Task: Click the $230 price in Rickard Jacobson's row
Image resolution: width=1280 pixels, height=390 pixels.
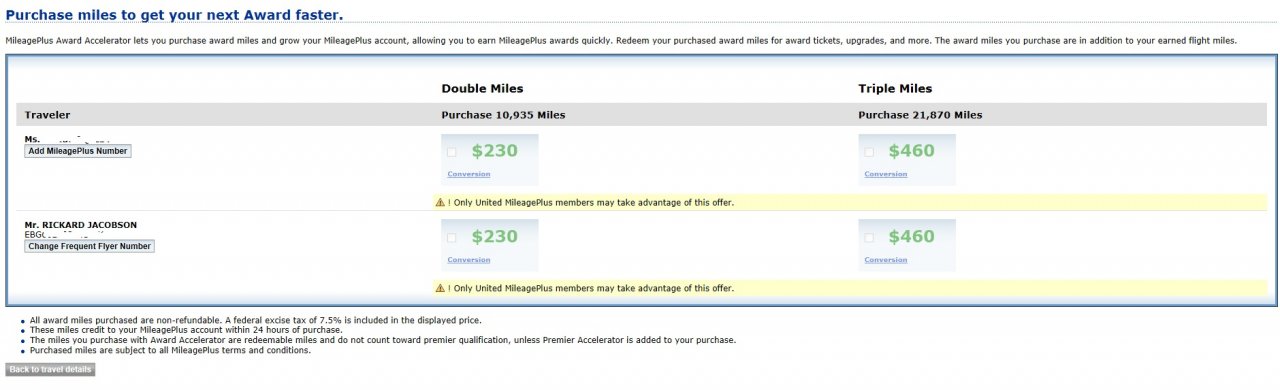Action: pyautogui.click(x=495, y=237)
